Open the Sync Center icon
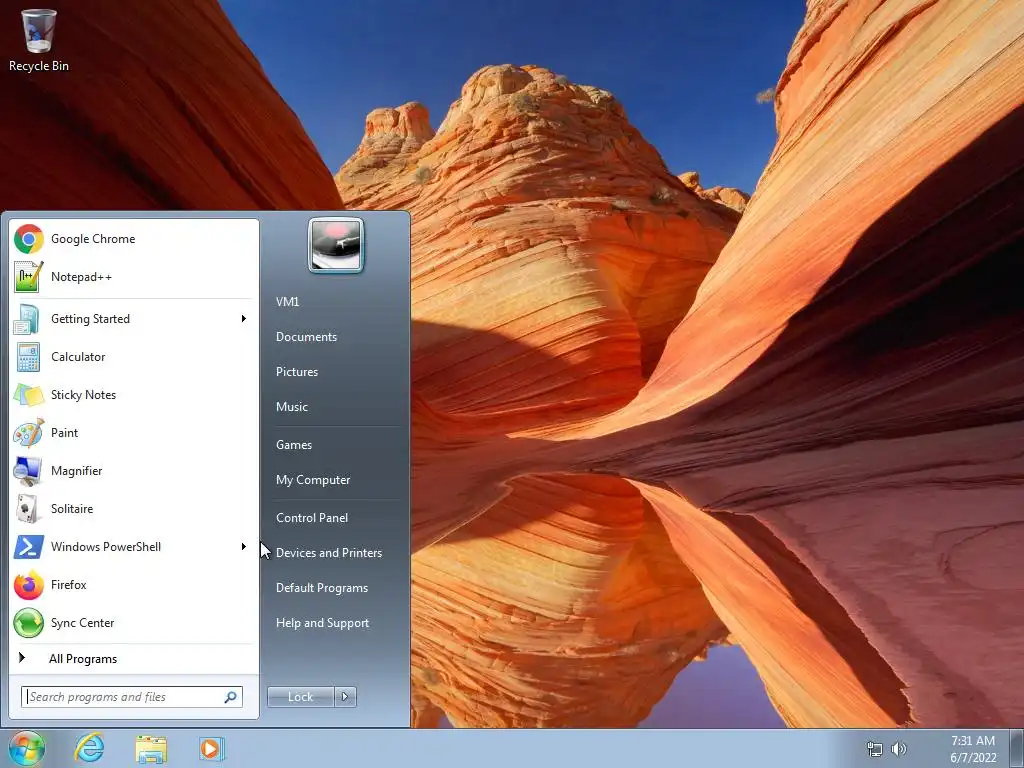 (x=29, y=622)
